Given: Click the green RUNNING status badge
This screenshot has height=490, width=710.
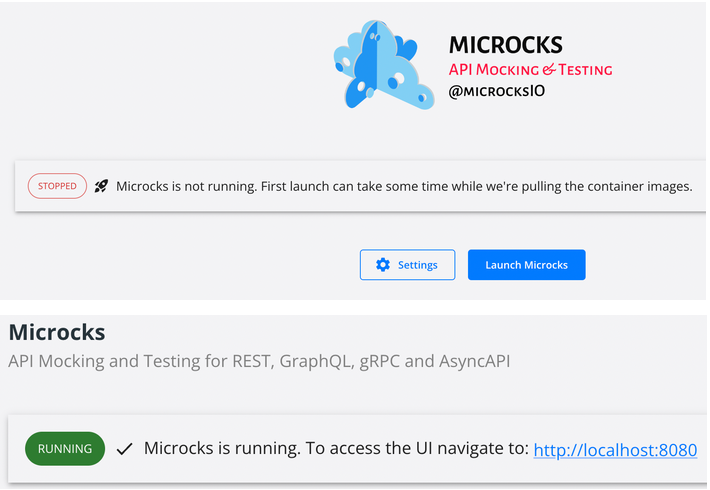Looking at the screenshot, I should (65, 450).
